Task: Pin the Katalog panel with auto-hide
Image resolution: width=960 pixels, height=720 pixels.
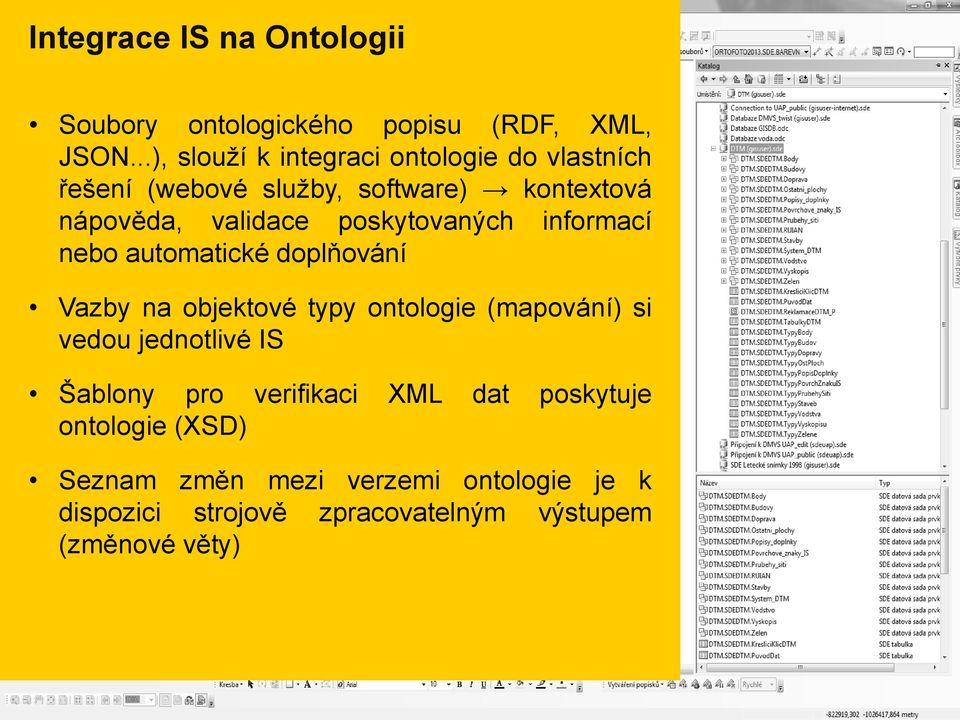Action: click(937, 66)
